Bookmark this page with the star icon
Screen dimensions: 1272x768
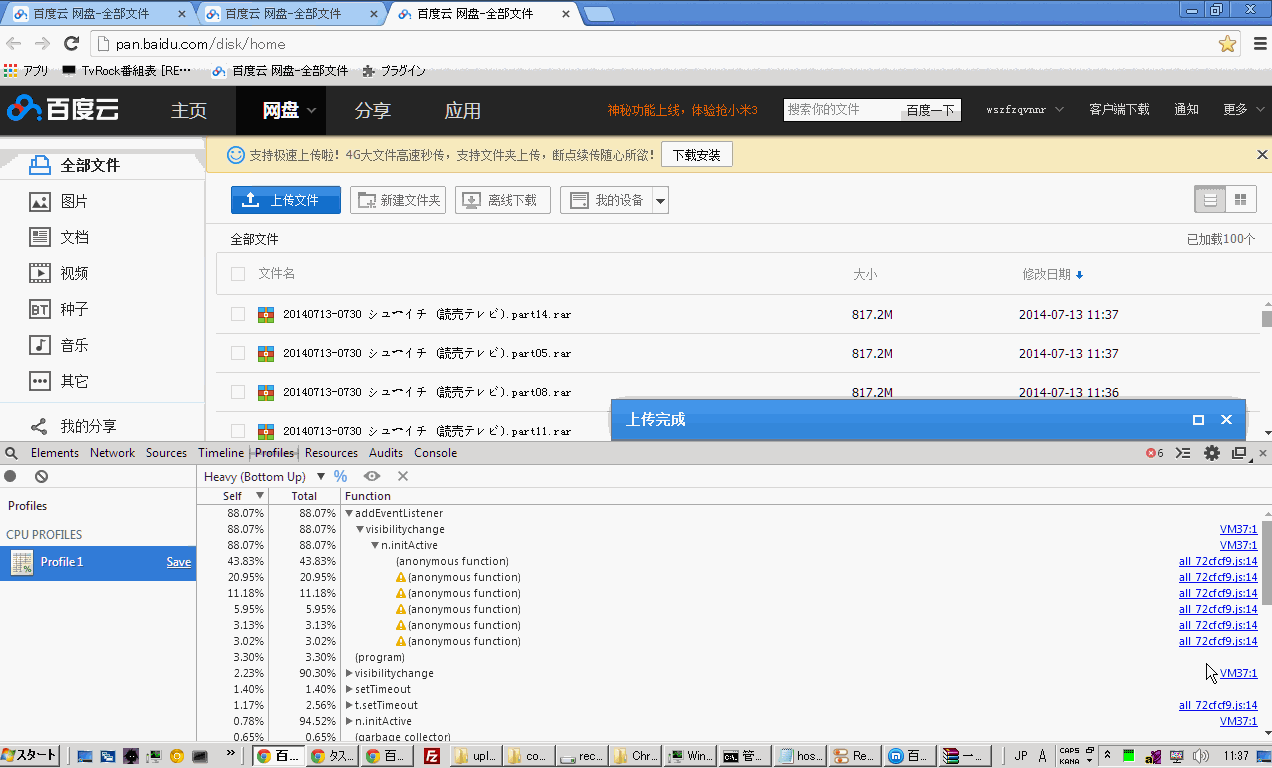point(1228,44)
